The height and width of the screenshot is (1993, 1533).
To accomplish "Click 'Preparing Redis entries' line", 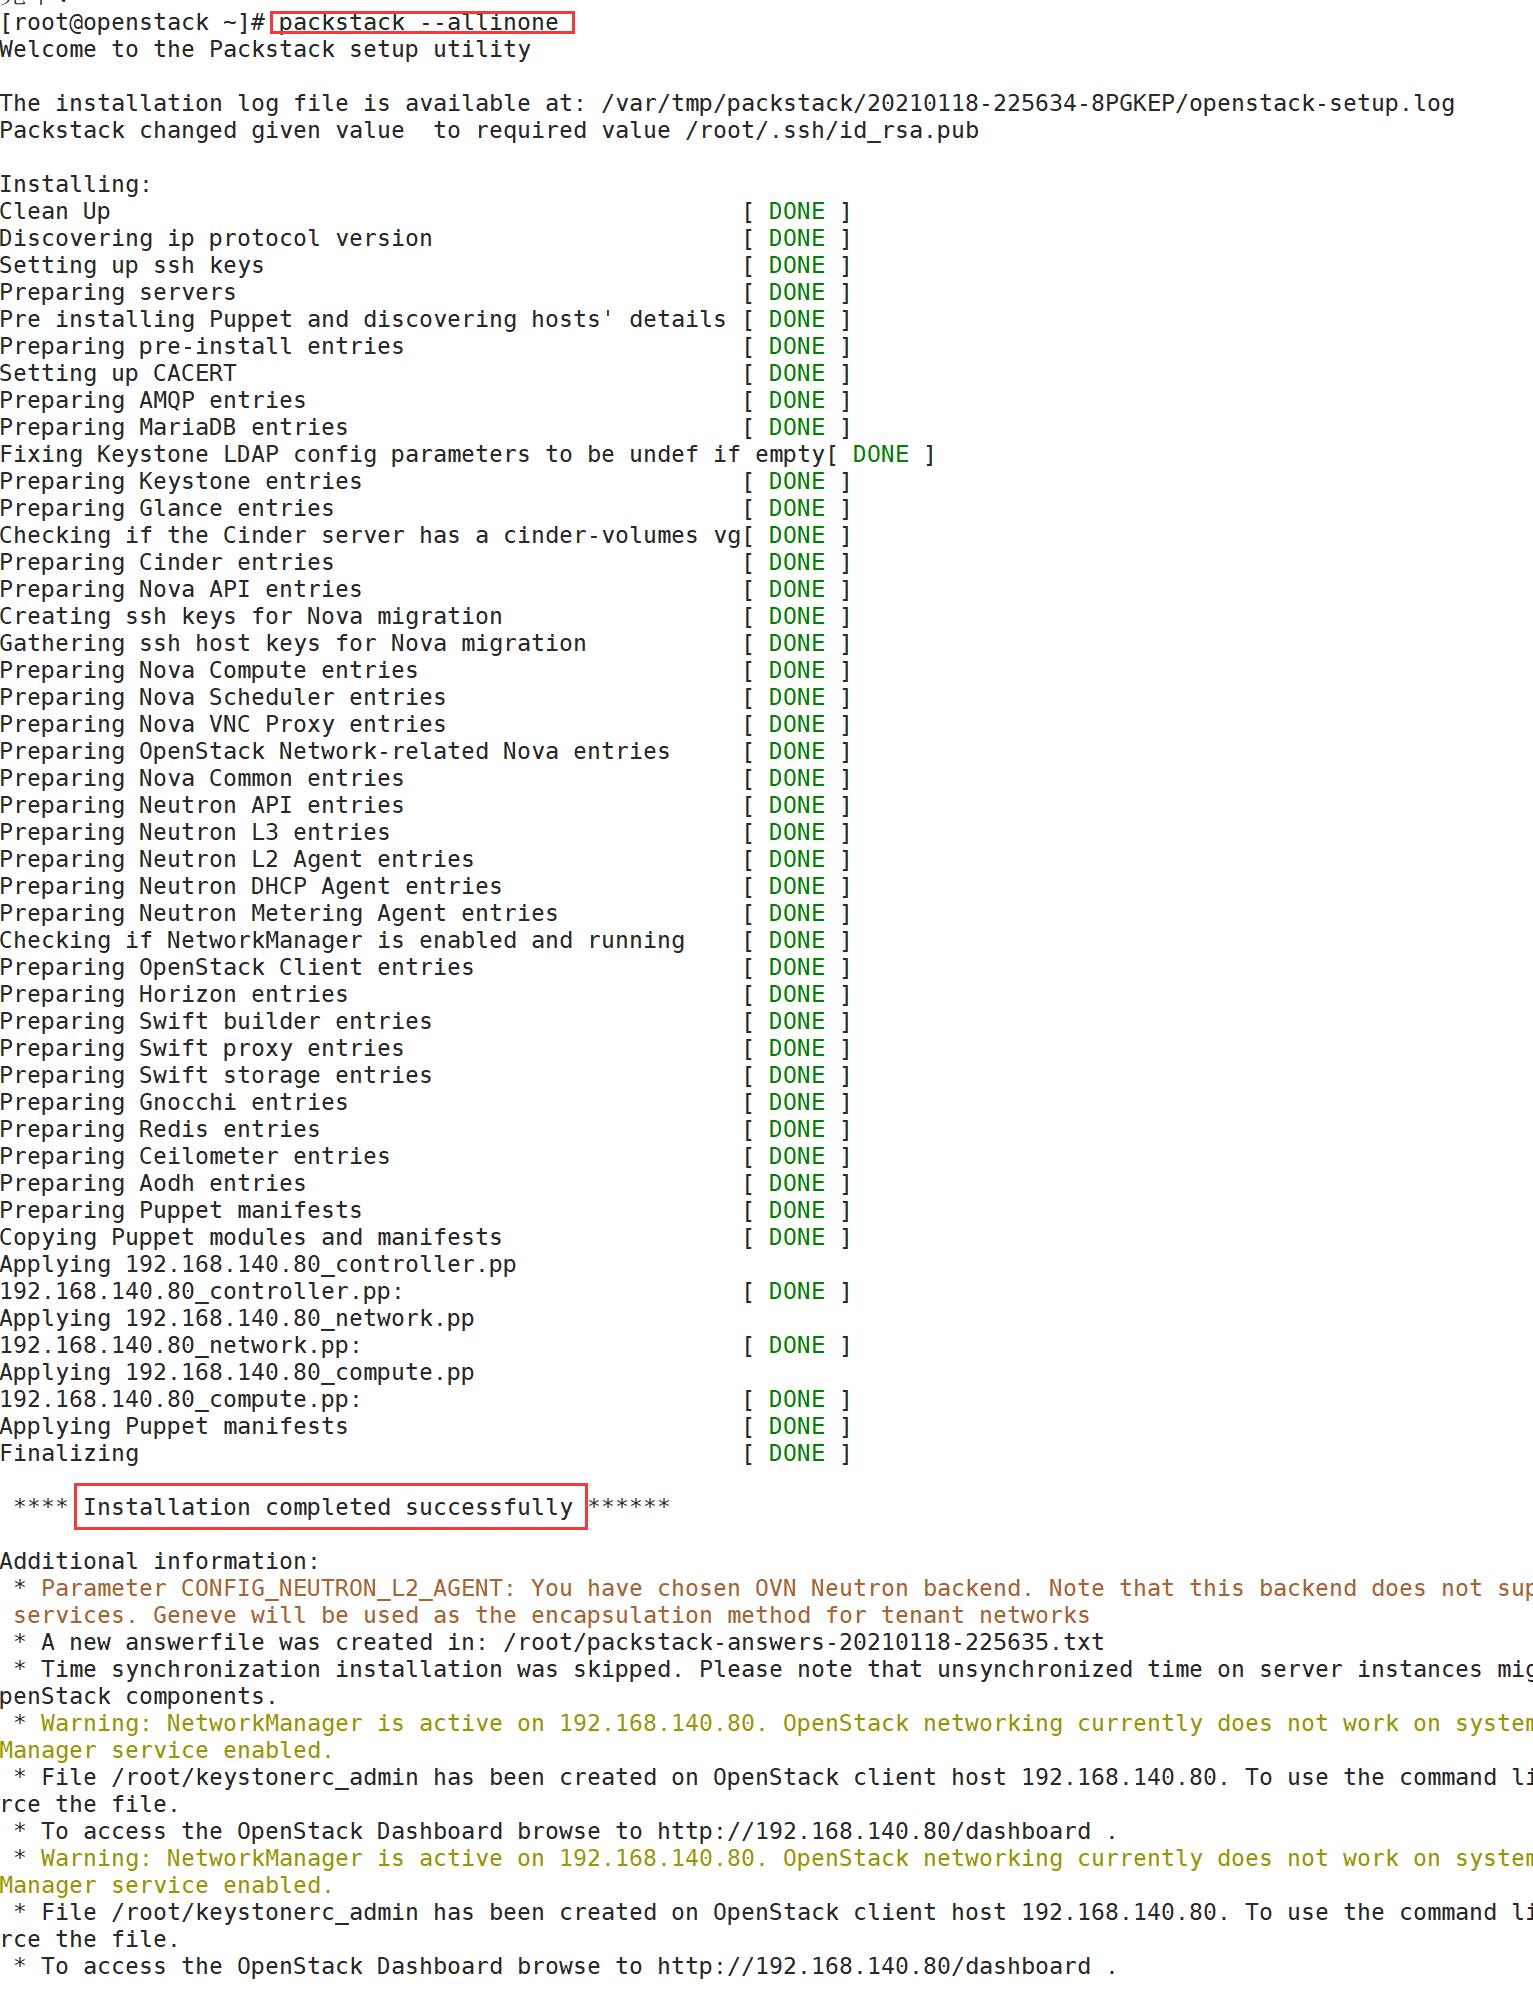I will point(160,1130).
